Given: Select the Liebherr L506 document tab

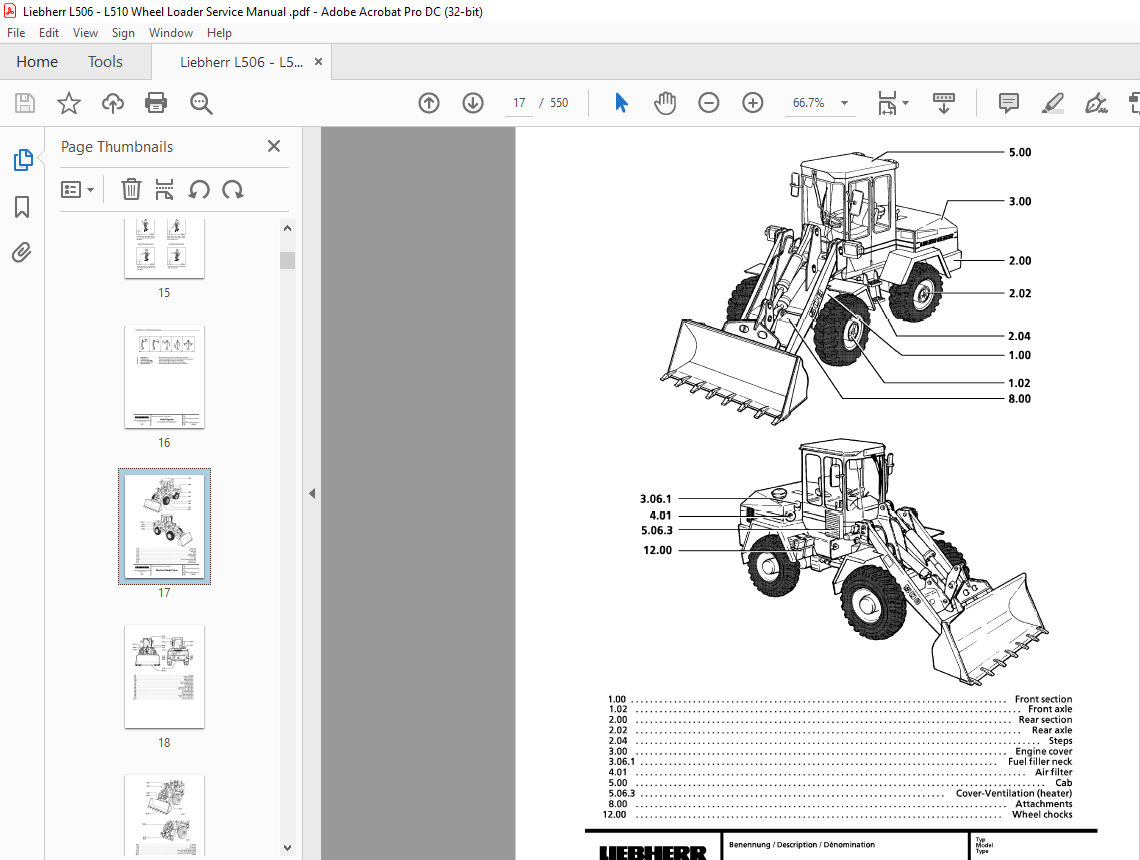Looking at the screenshot, I should click(241, 63).
